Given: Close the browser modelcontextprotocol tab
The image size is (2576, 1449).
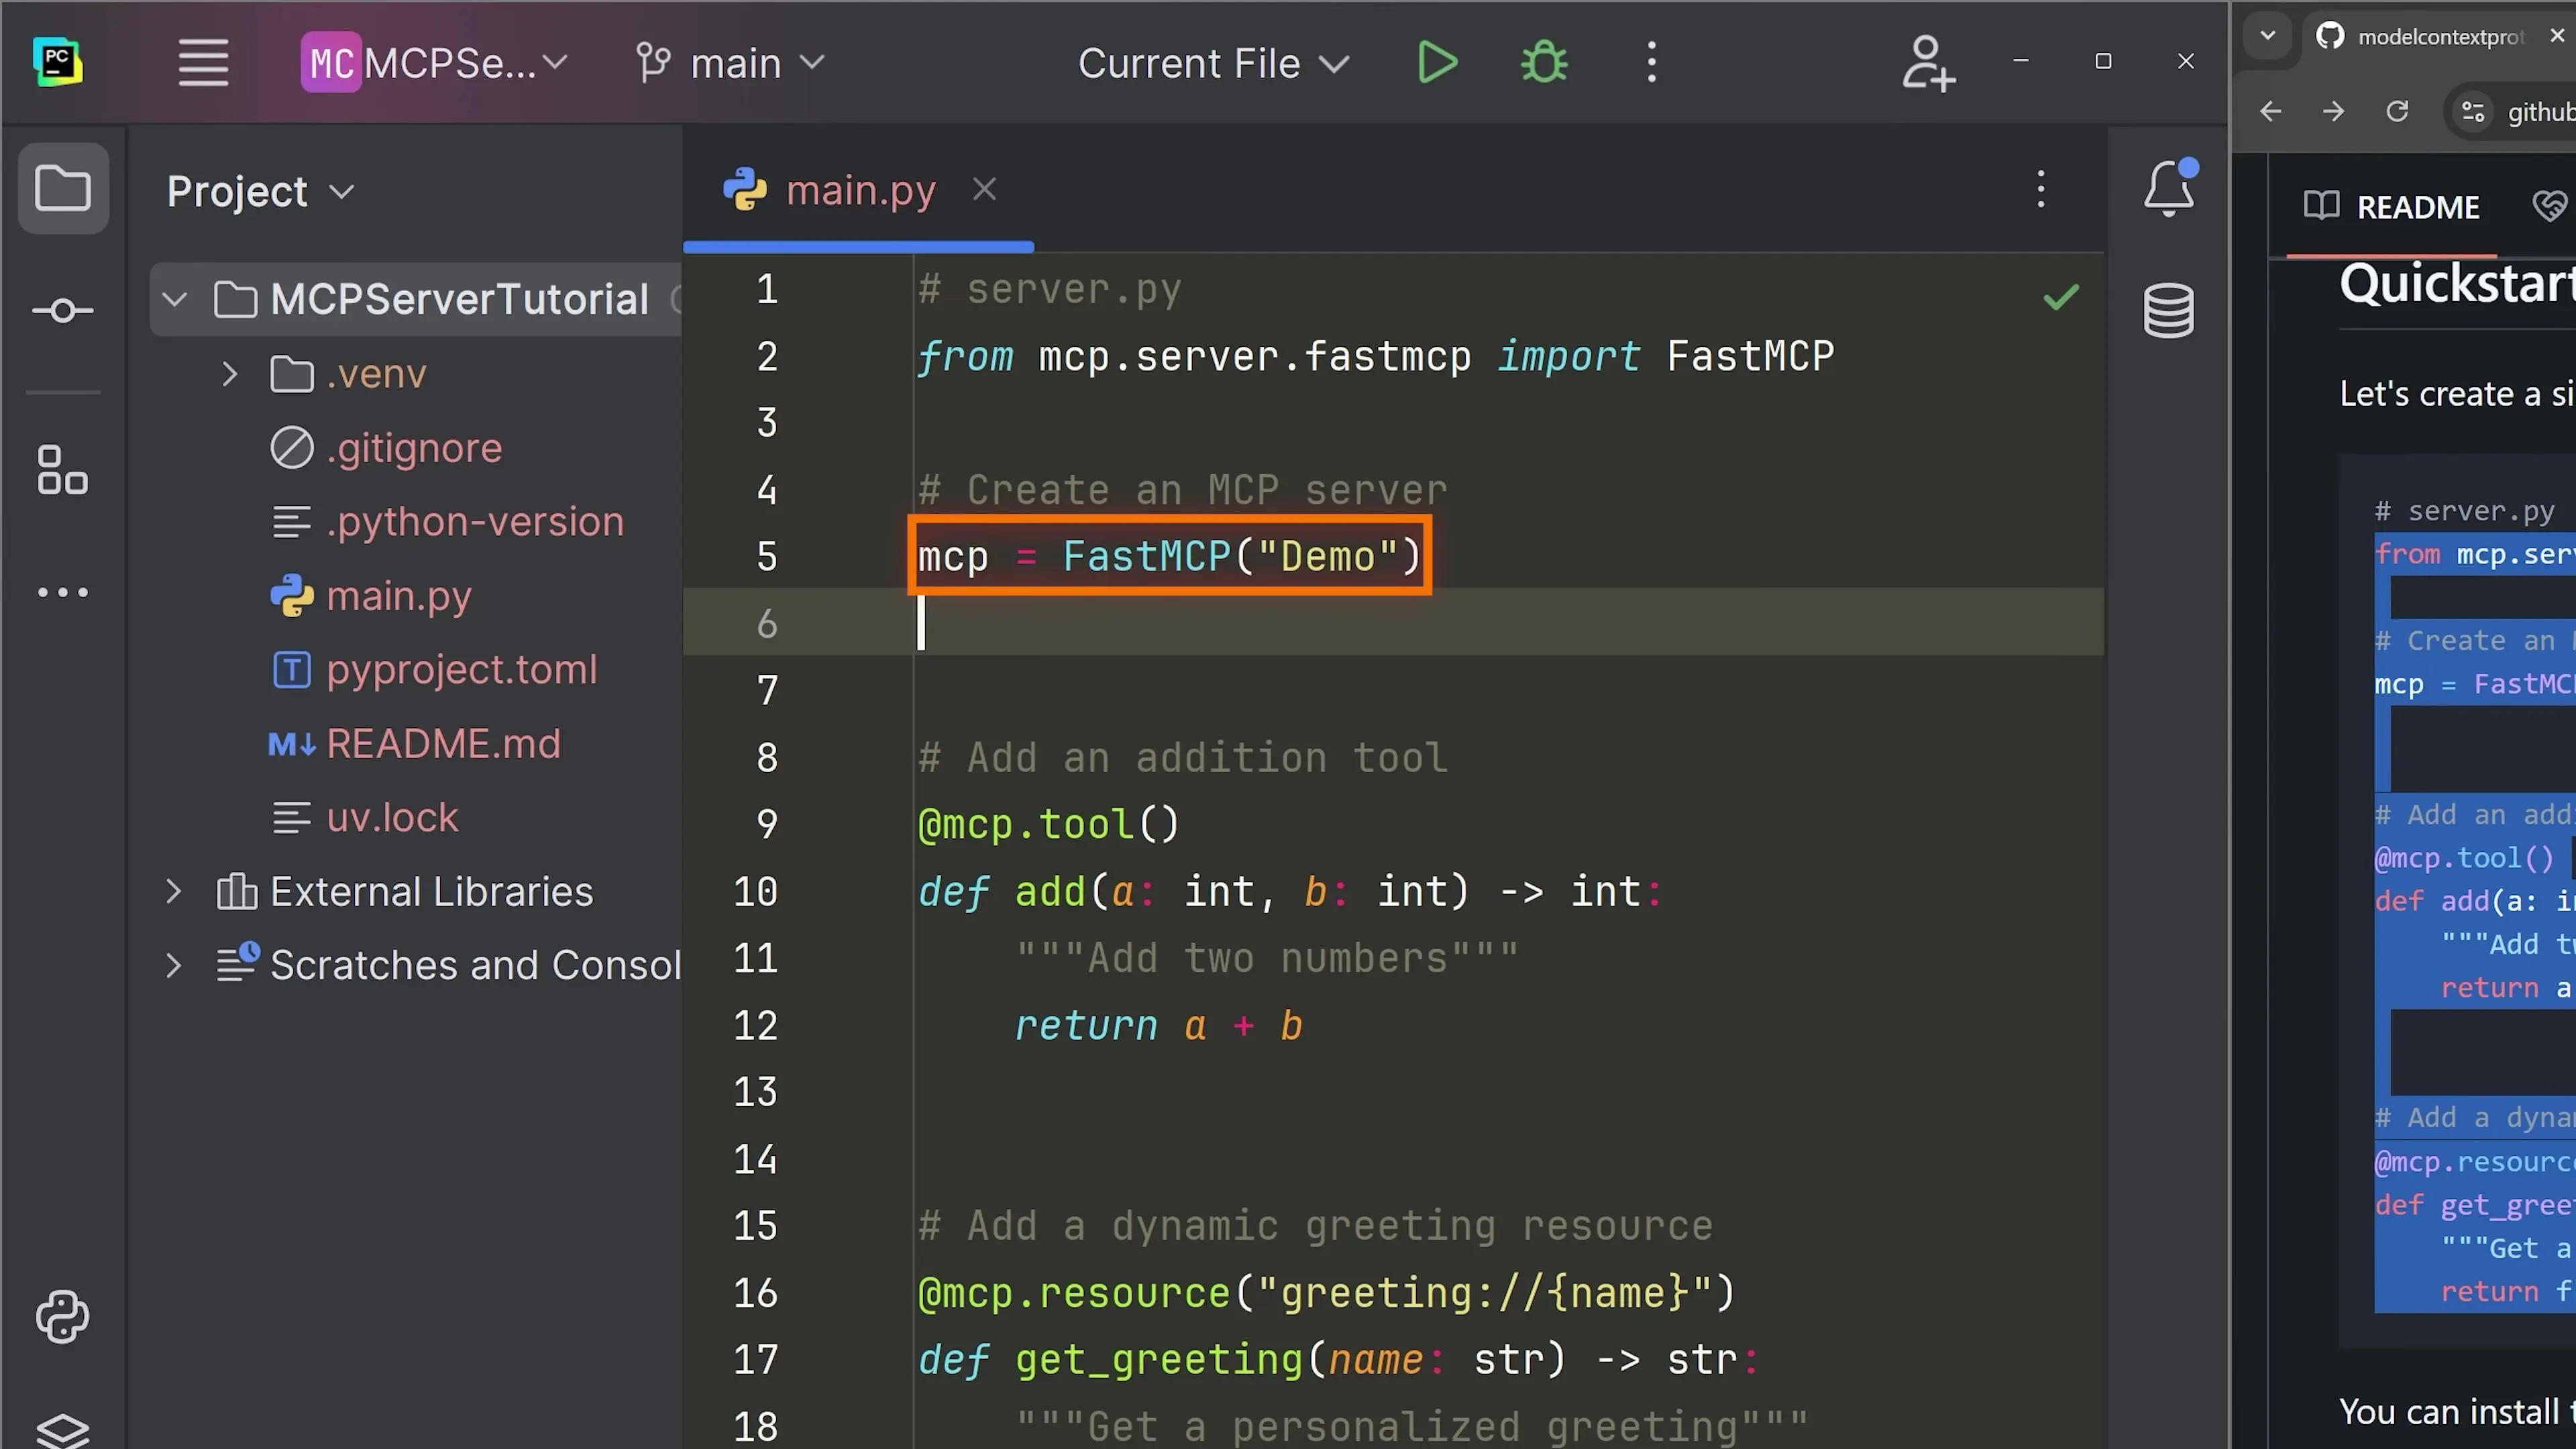Looking at the screenshot, I should (x=2558, y=36).
